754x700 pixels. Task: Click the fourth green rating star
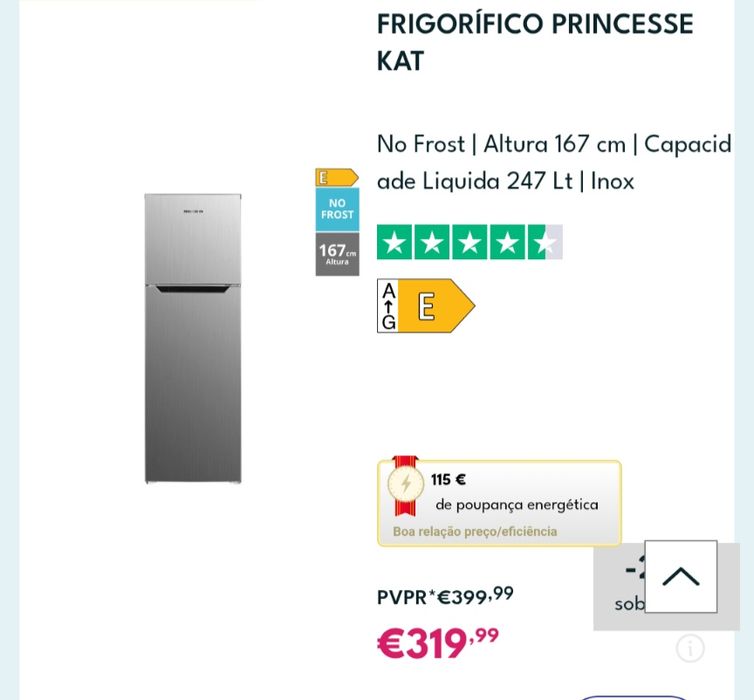(x=507, y=242)
